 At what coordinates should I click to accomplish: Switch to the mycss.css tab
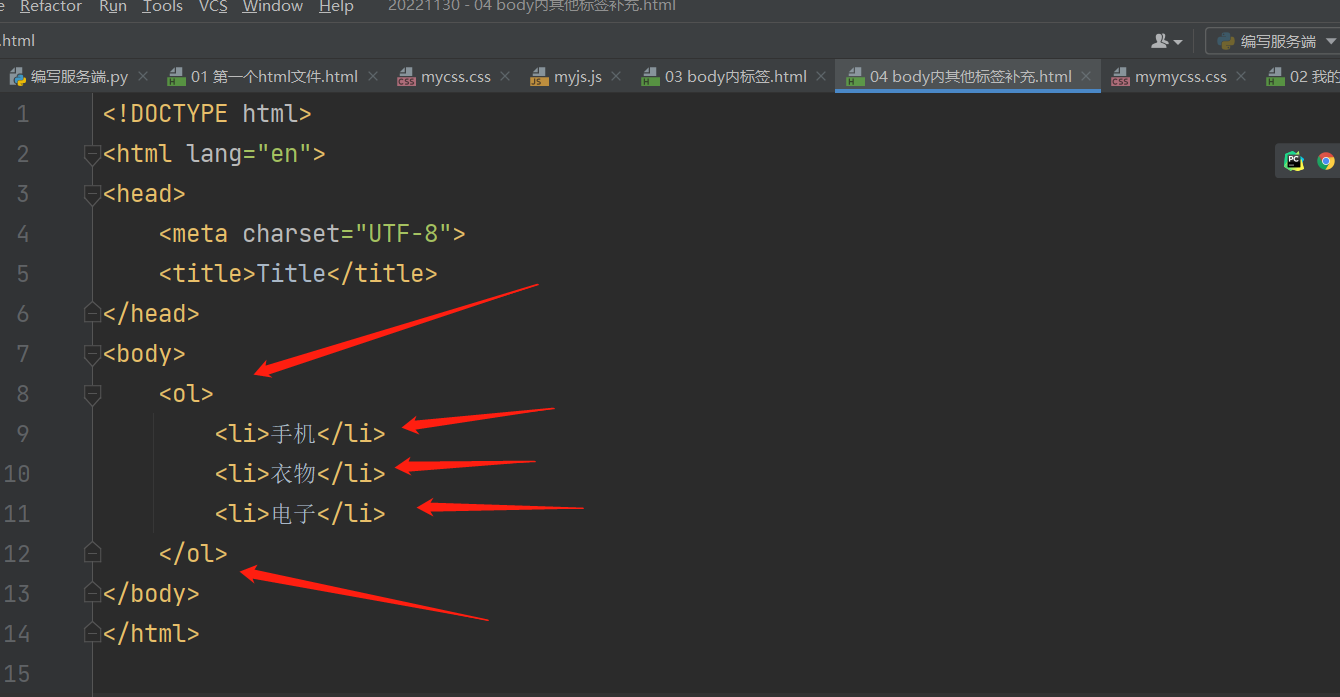(456, 76)
